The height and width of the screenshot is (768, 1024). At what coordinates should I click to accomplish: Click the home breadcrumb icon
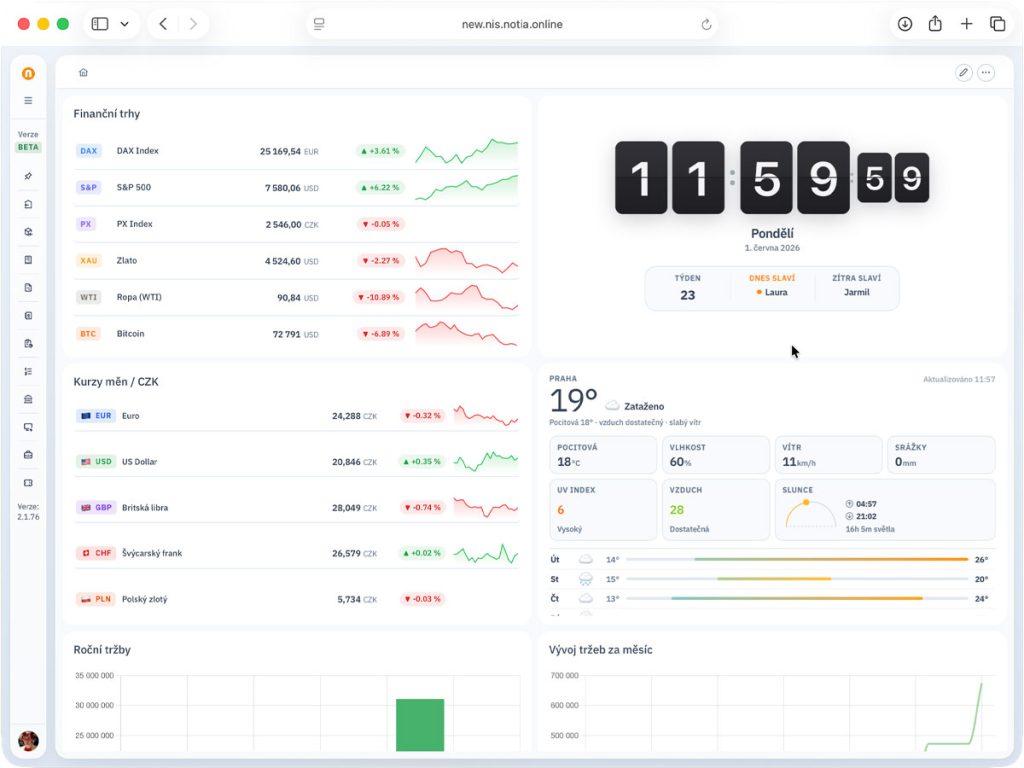click(83, 72)
